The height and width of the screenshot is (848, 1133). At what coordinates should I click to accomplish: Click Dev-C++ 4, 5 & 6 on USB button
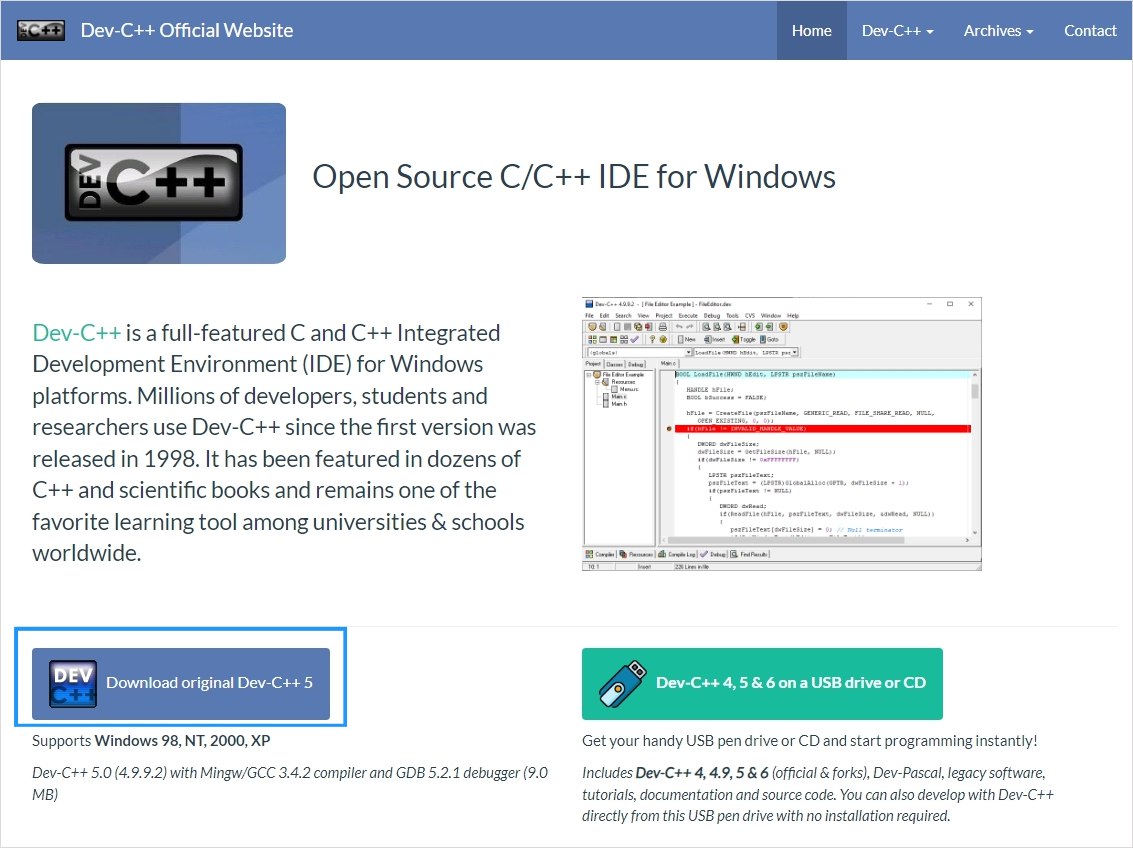pos(762,683)
